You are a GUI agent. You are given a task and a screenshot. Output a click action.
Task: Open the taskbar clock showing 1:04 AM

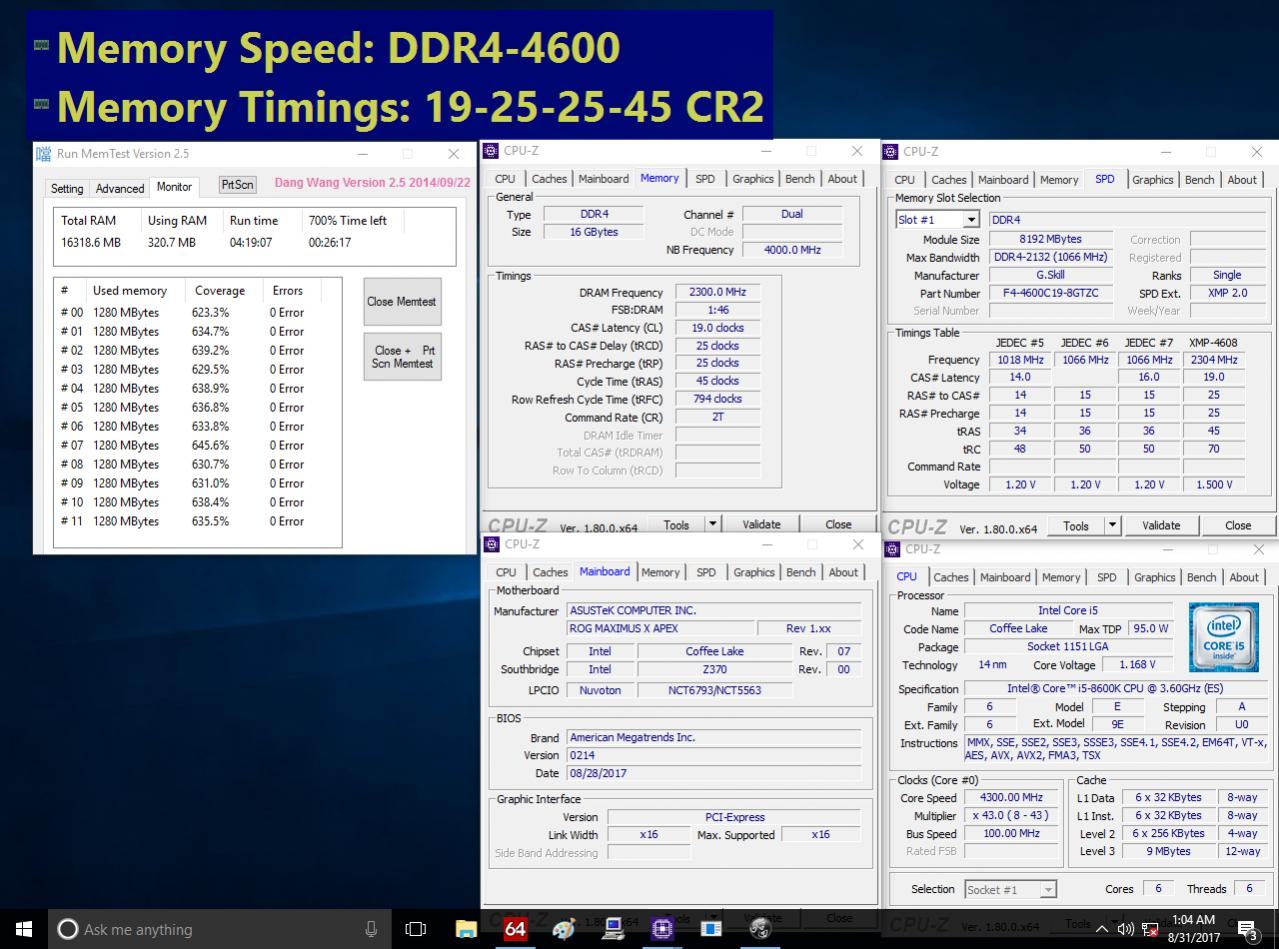pyautogui.click(x=1193, y=929)
